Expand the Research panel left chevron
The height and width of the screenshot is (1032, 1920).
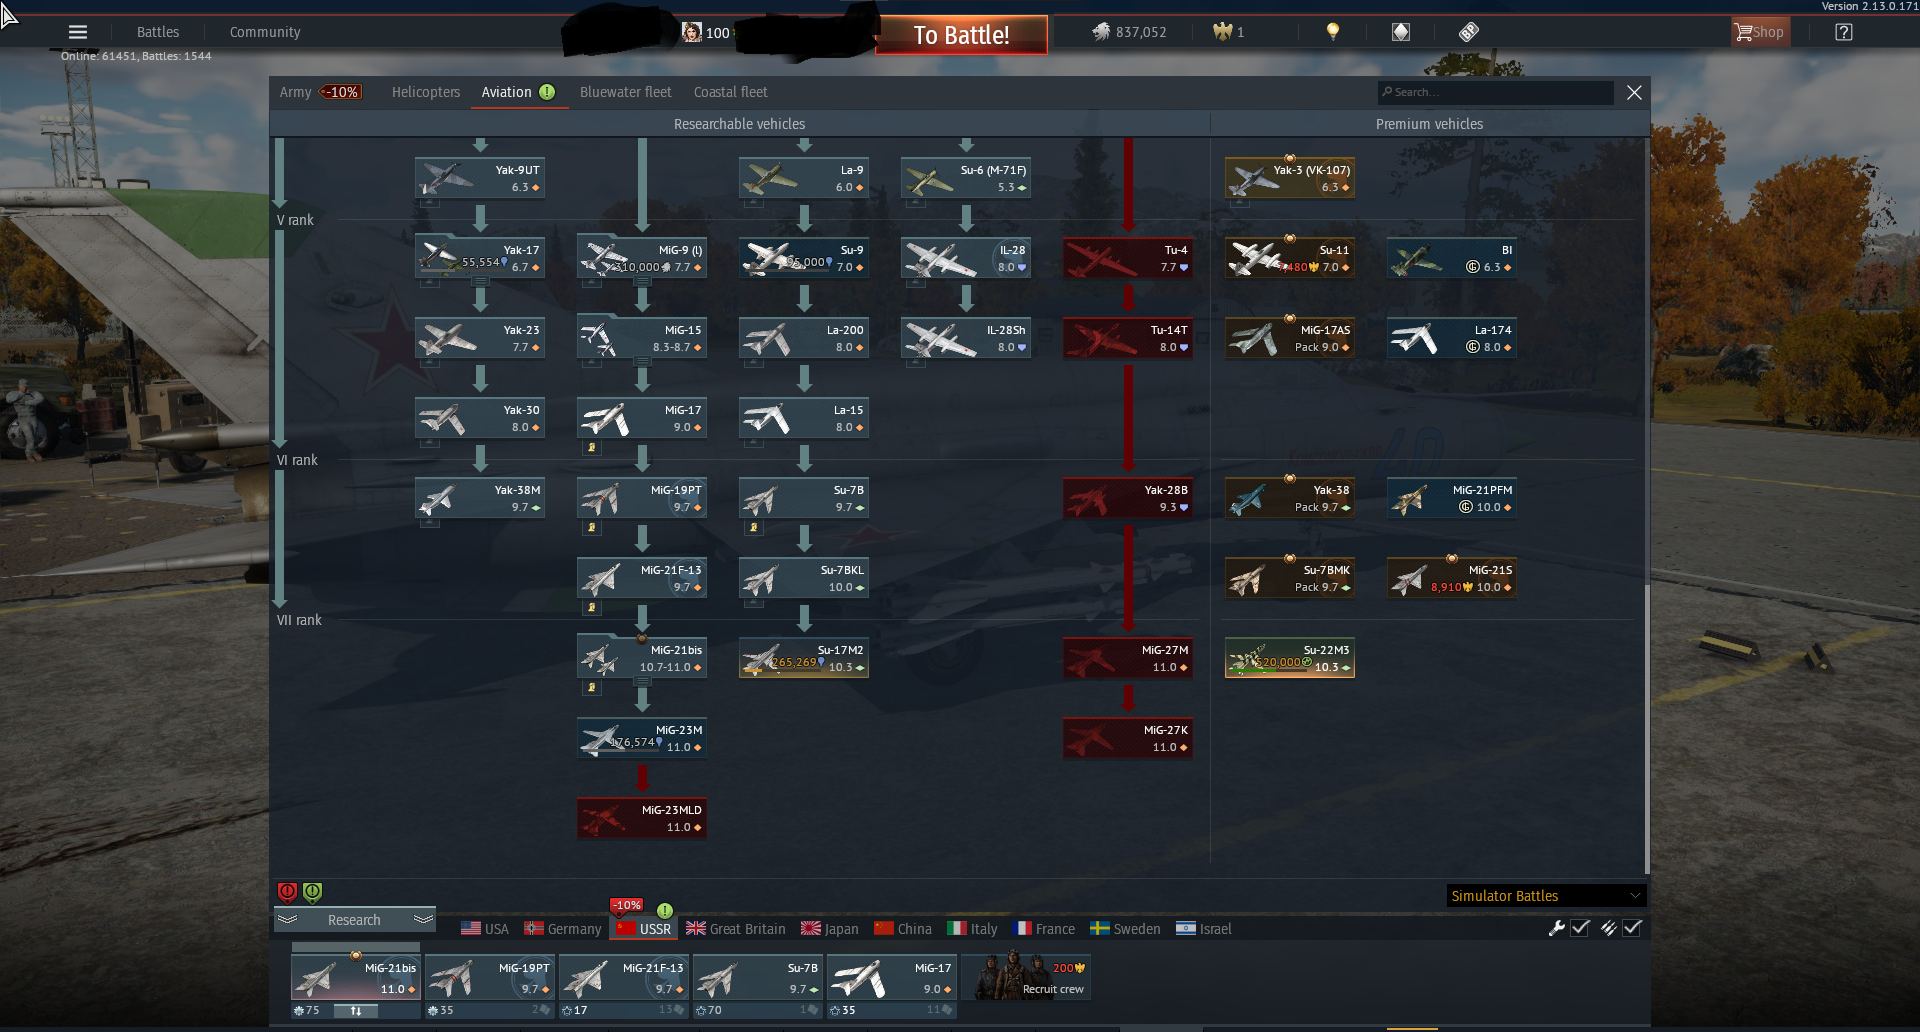pos(288,919)
